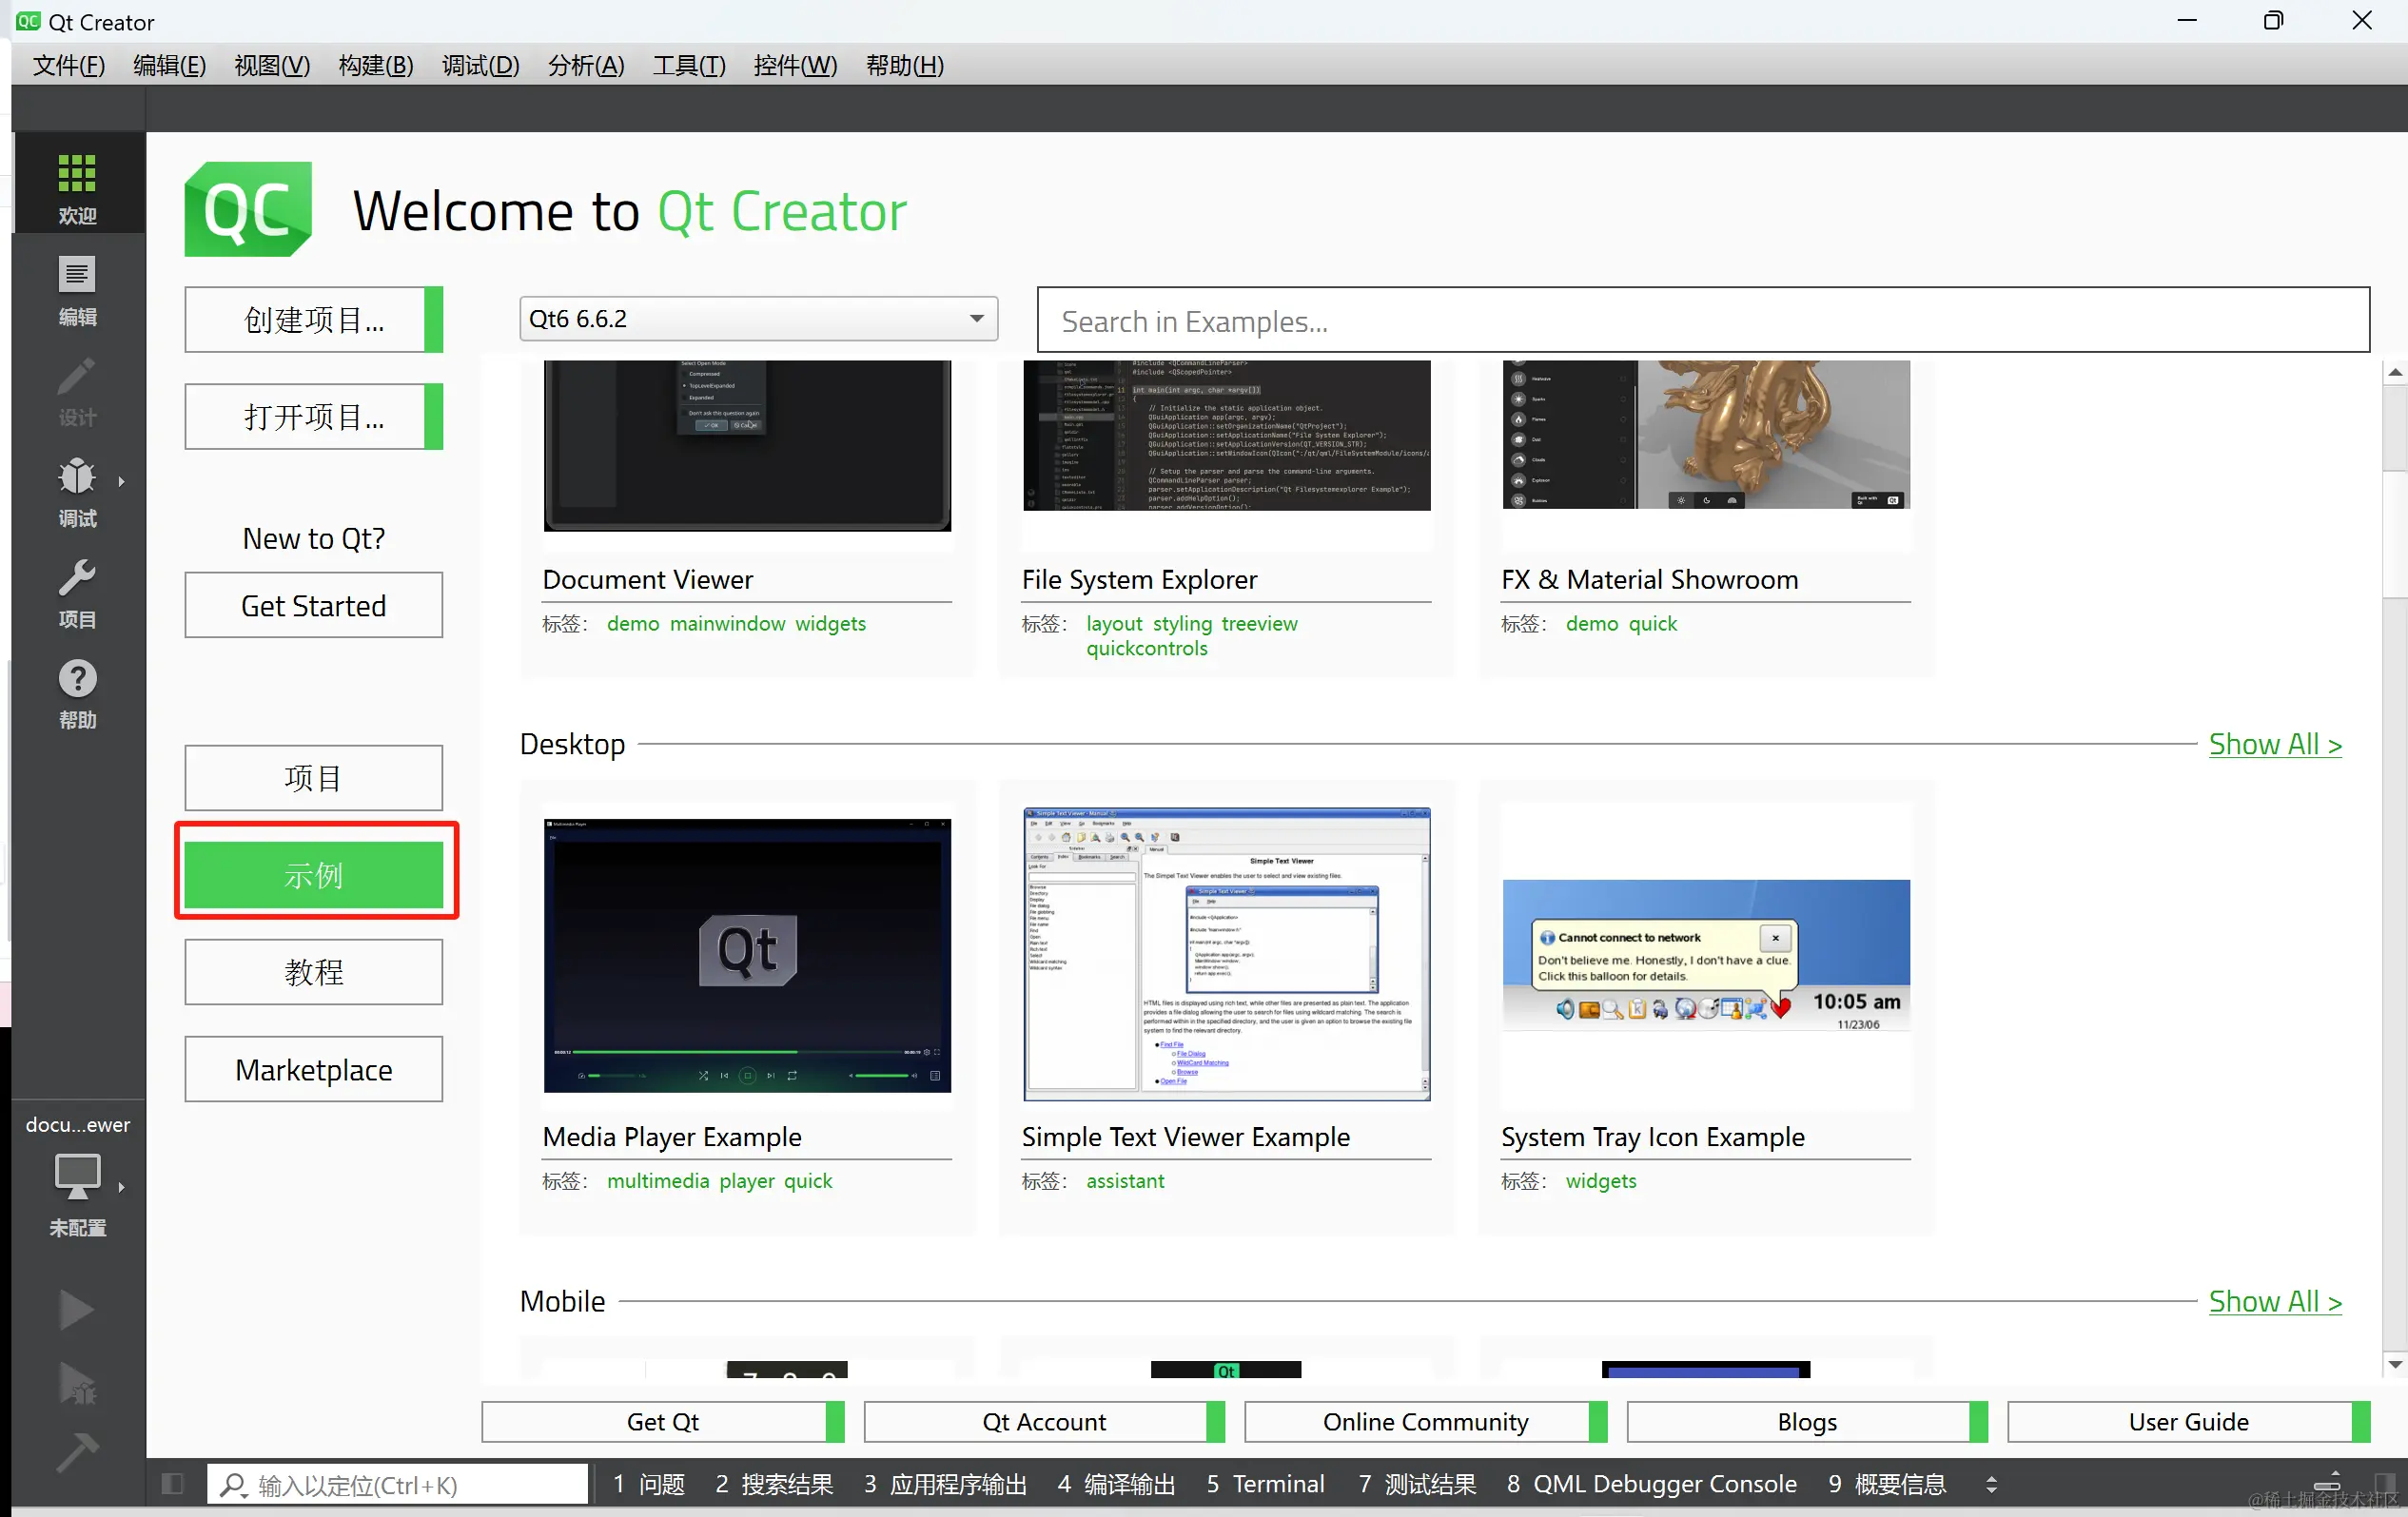Open the Media Player Example thumbnail
The width and height of the screenshot is (2408, 1517).
click(747, 955)
